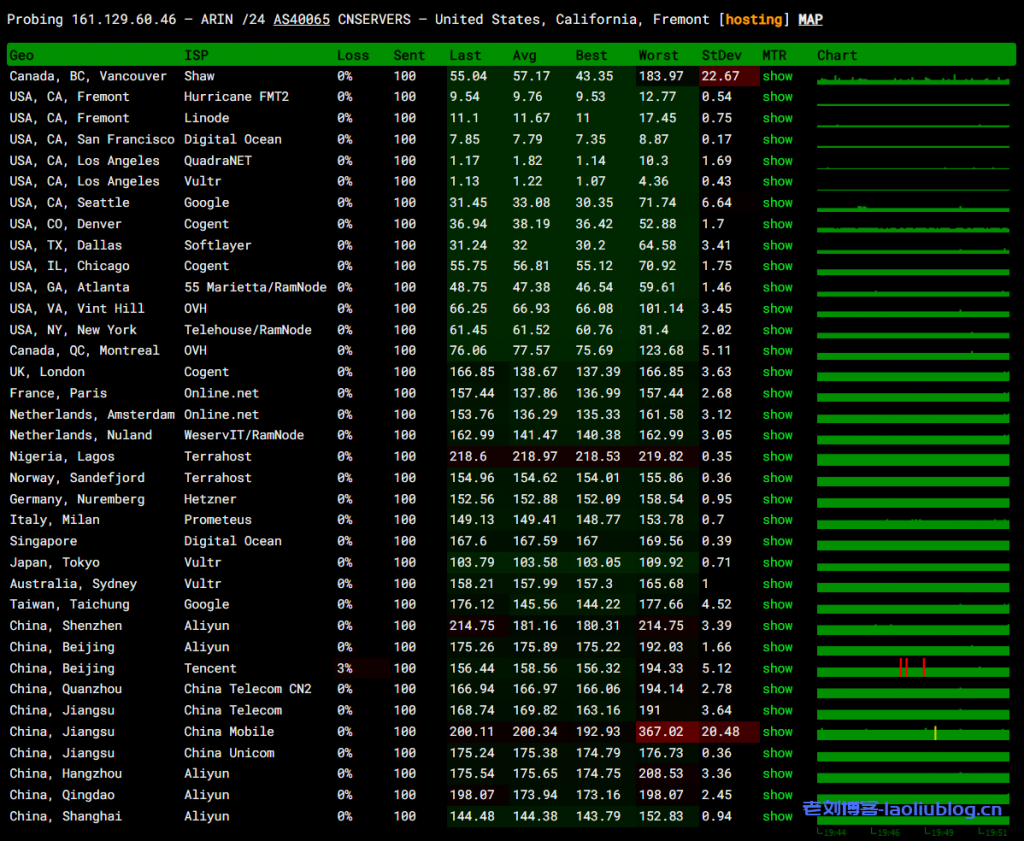Click the StDev column header
The width and height of the screenshot is (1024, 841).
coord(722,56)
